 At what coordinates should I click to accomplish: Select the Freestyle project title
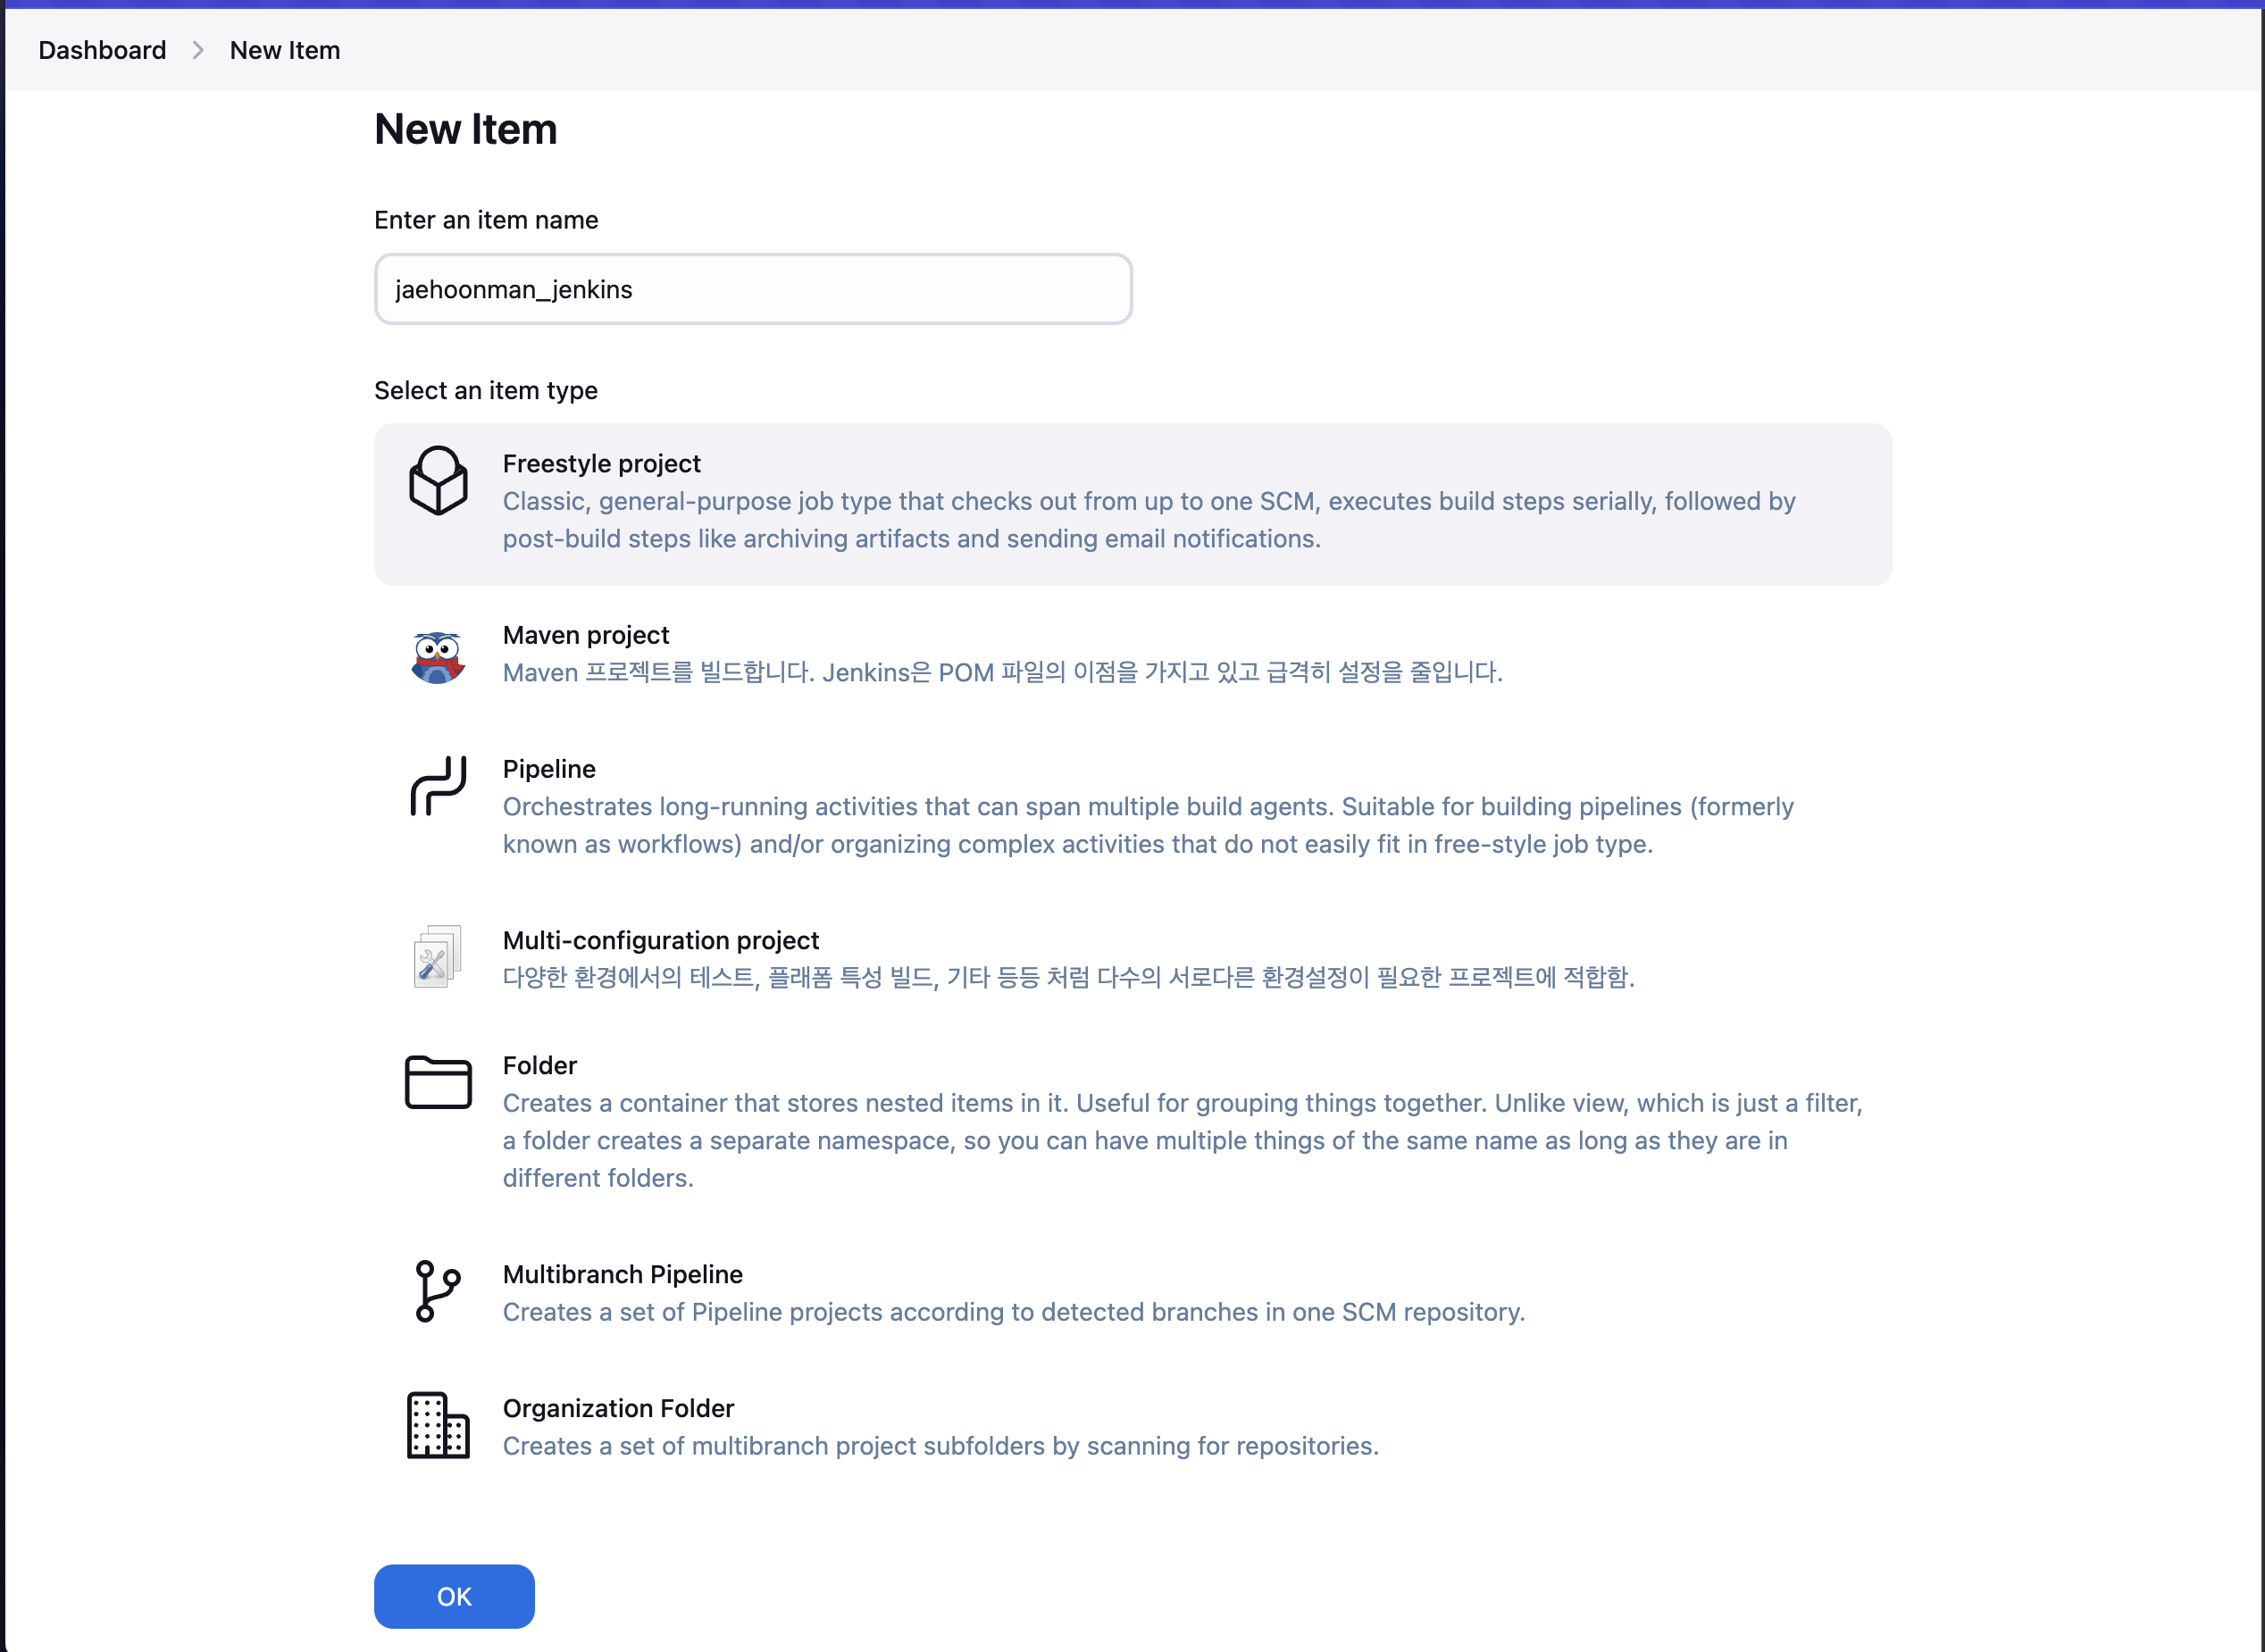tap(601, 463)
